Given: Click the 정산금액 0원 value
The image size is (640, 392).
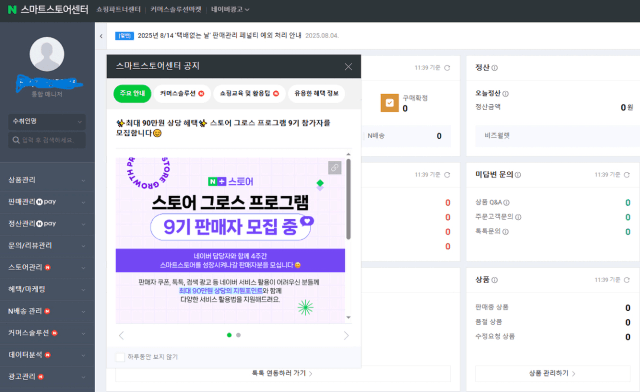Looking at the screenshot, I should [x=627, y=107].
